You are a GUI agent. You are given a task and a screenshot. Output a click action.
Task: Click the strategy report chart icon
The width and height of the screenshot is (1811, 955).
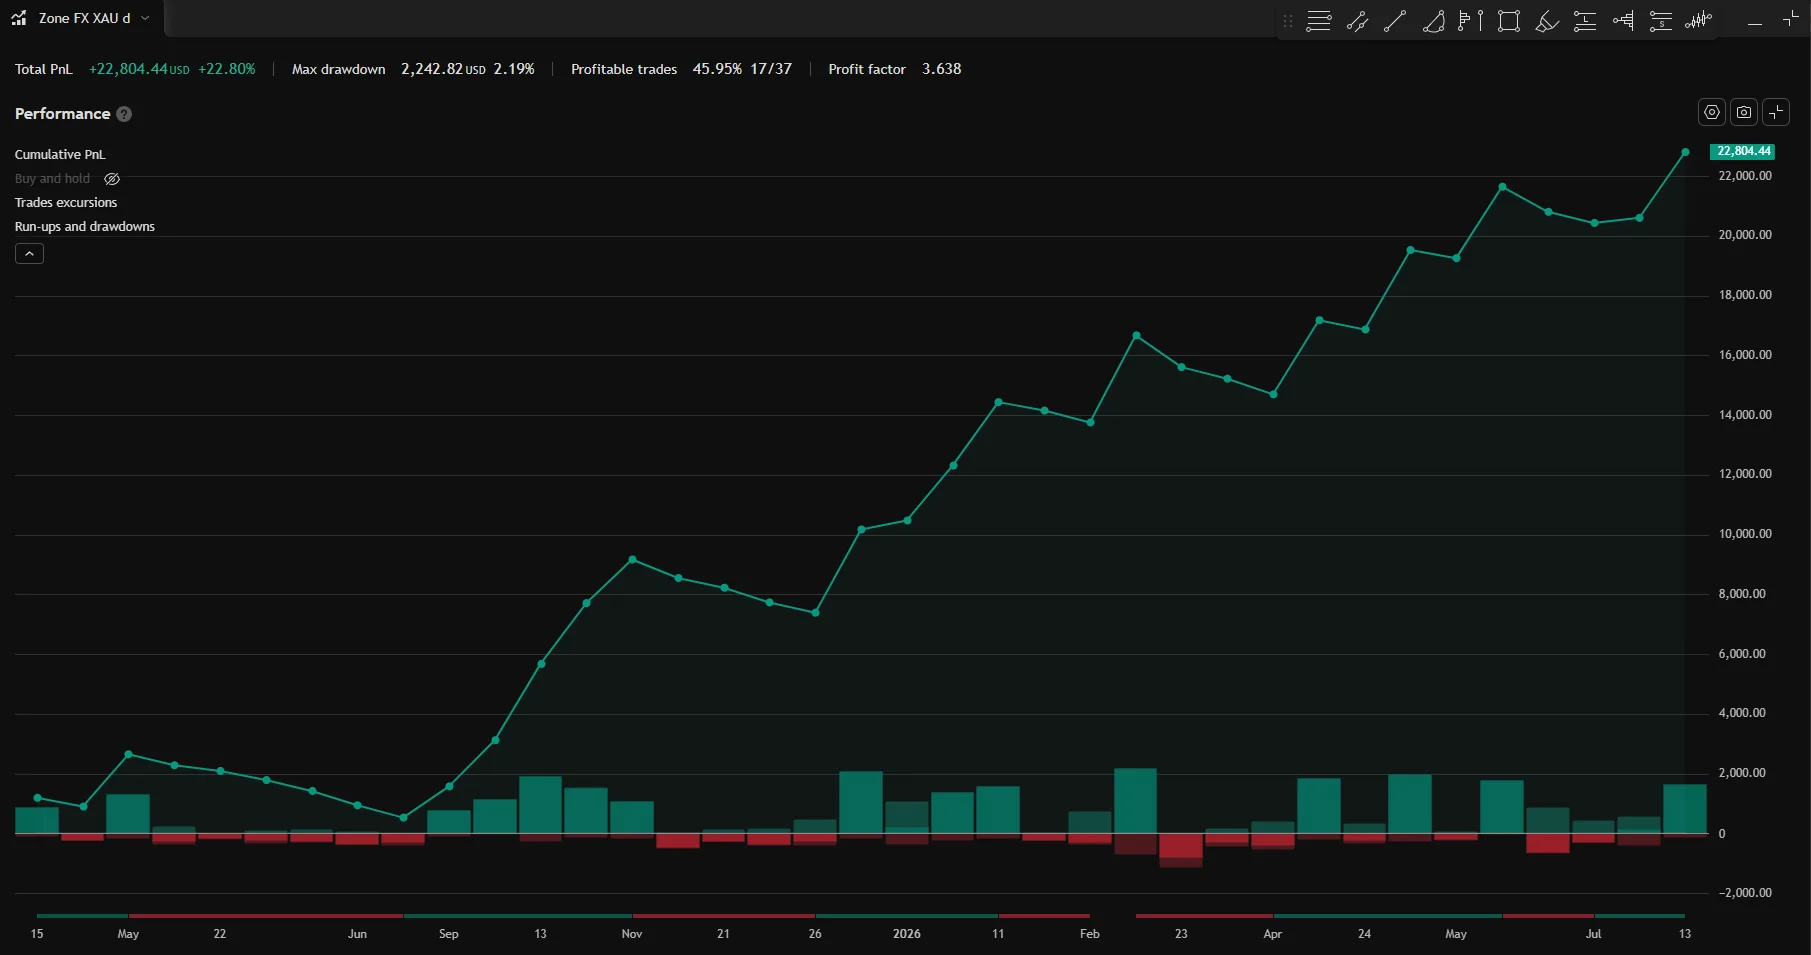(x=19, y=18)
